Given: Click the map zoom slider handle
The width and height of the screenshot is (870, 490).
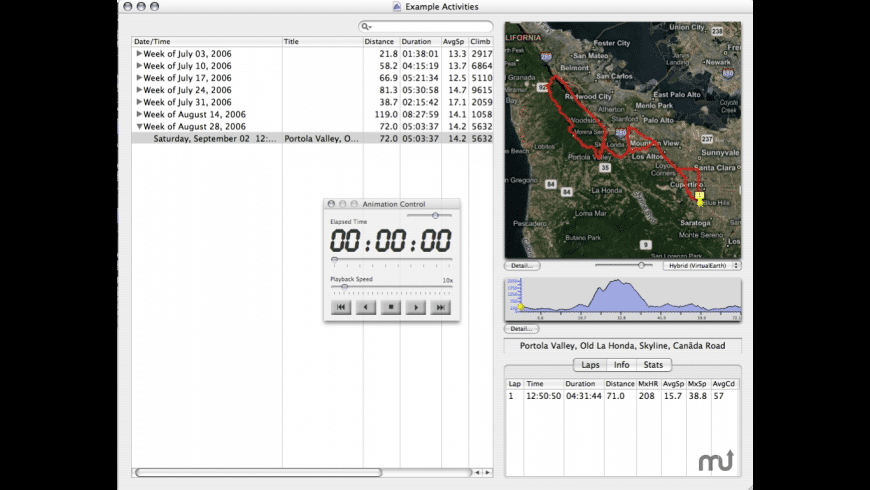Looking at the screenshot, I should click(x=641, y=265).
